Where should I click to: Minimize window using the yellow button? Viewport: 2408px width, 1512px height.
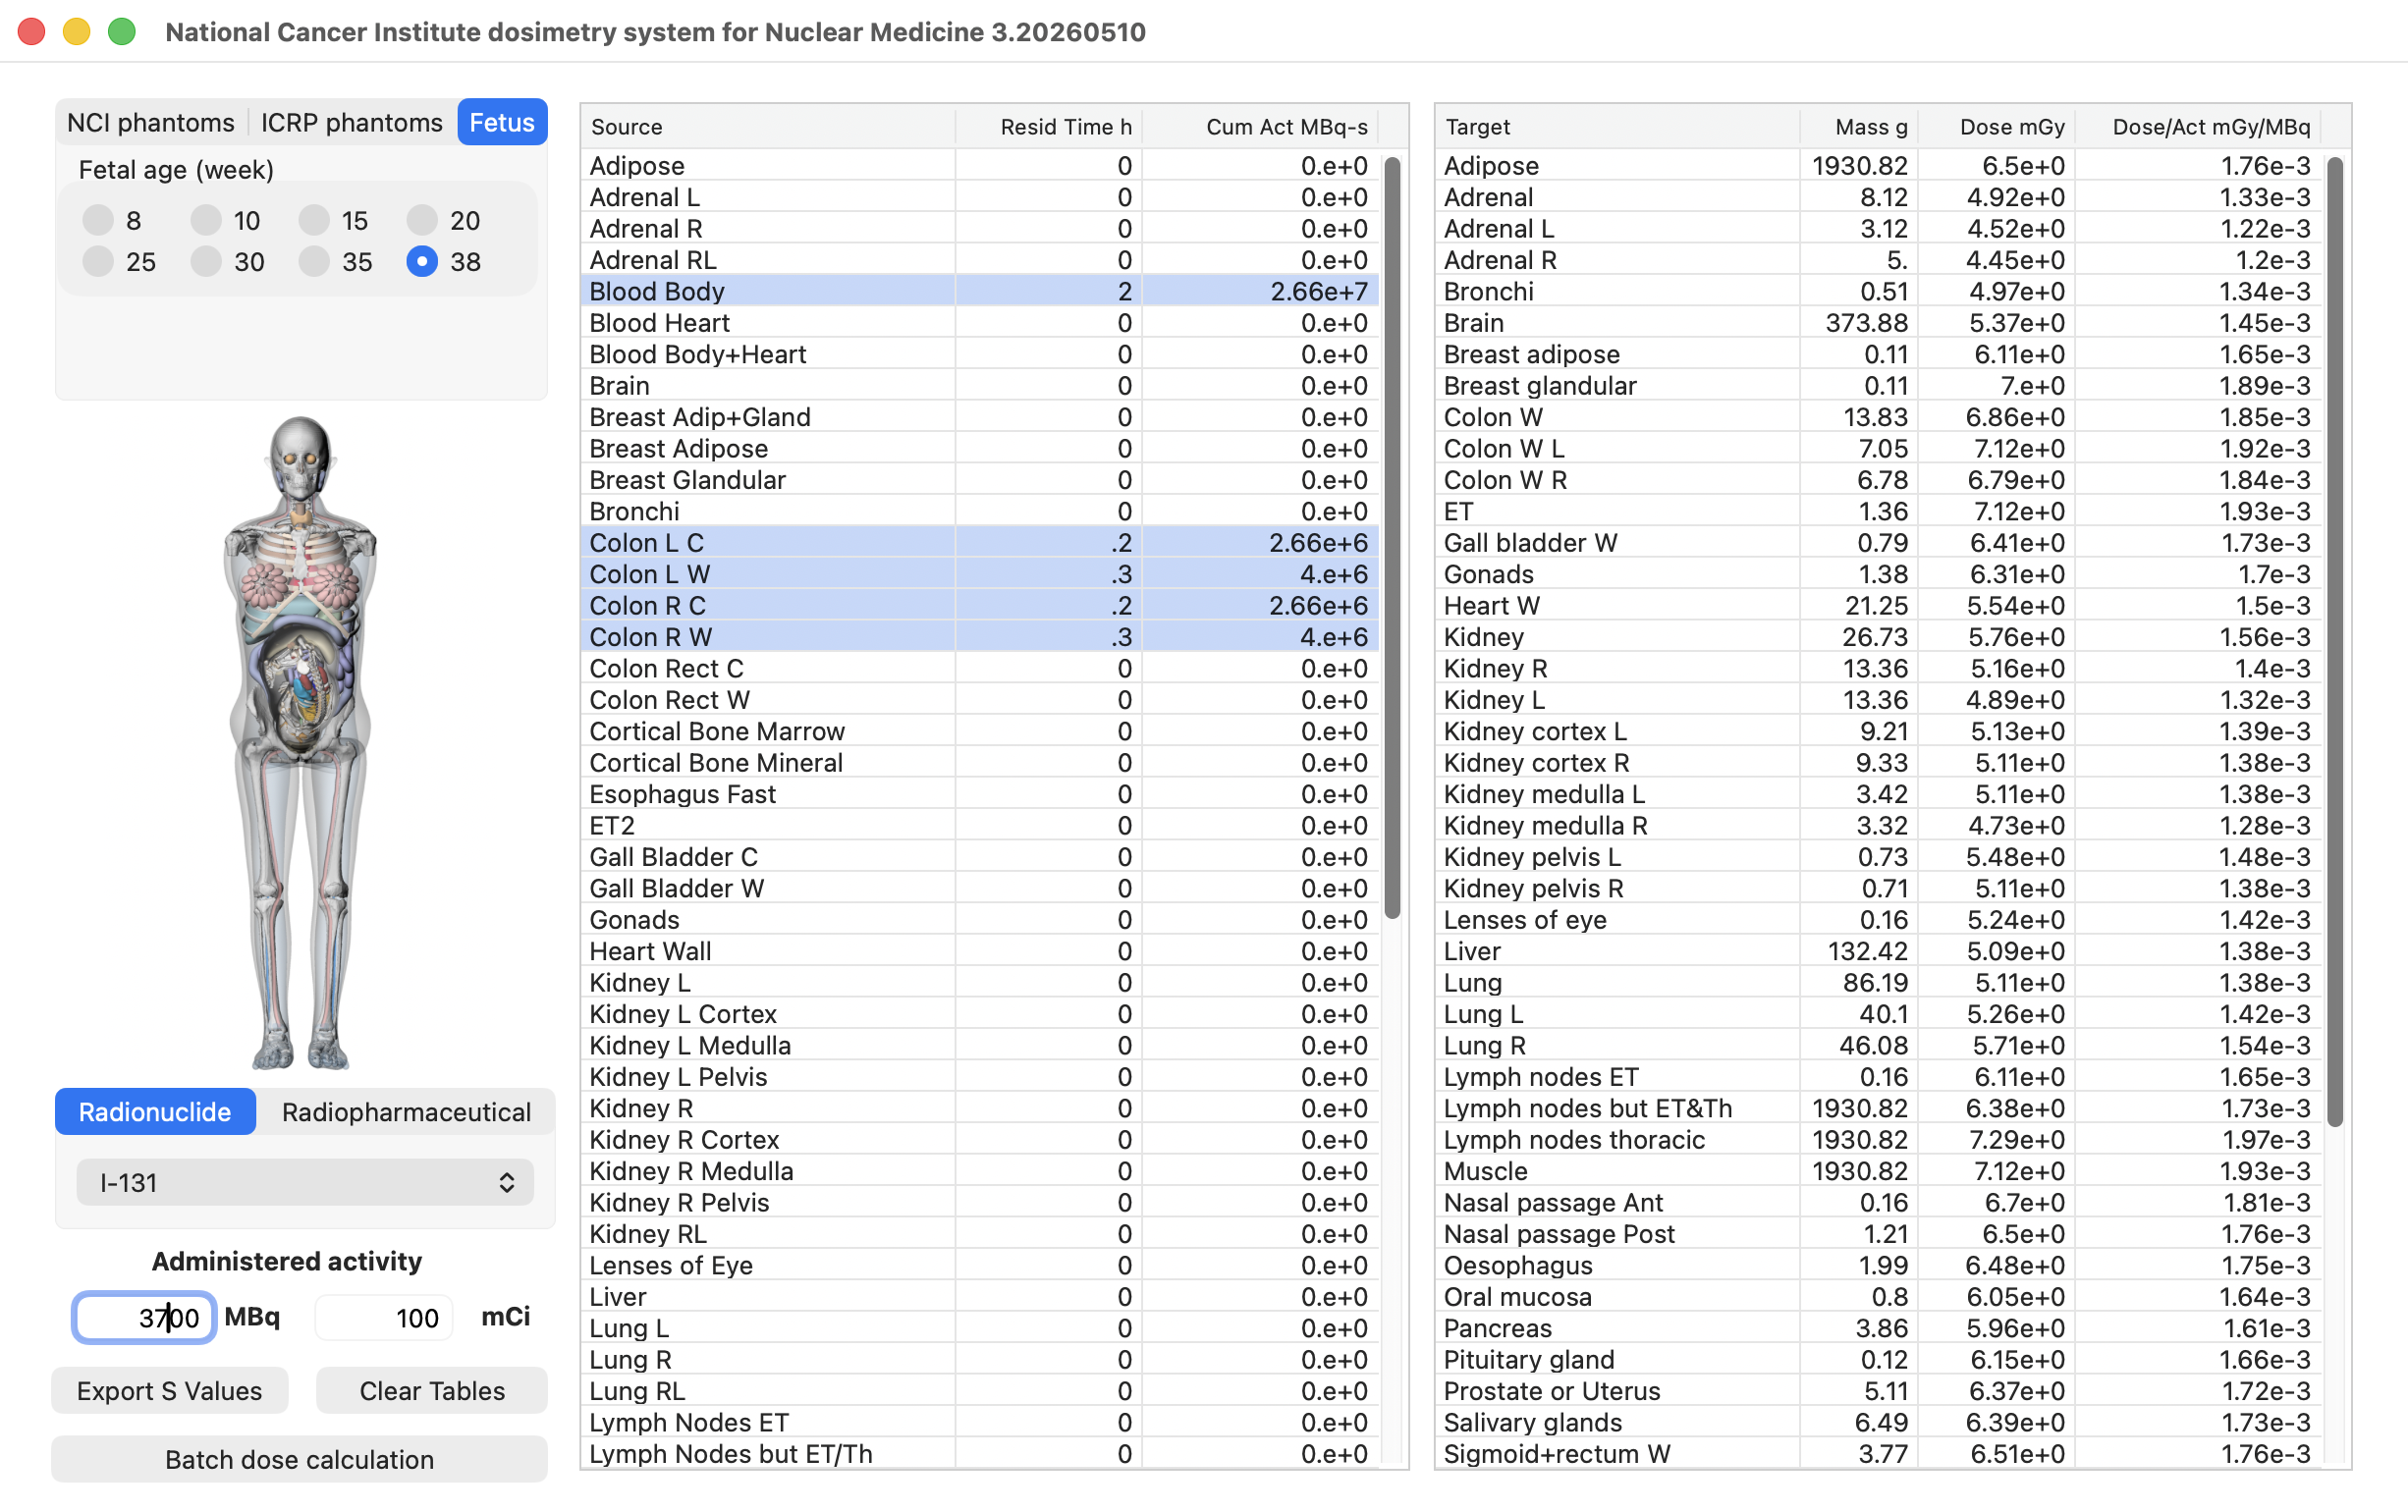77,32
